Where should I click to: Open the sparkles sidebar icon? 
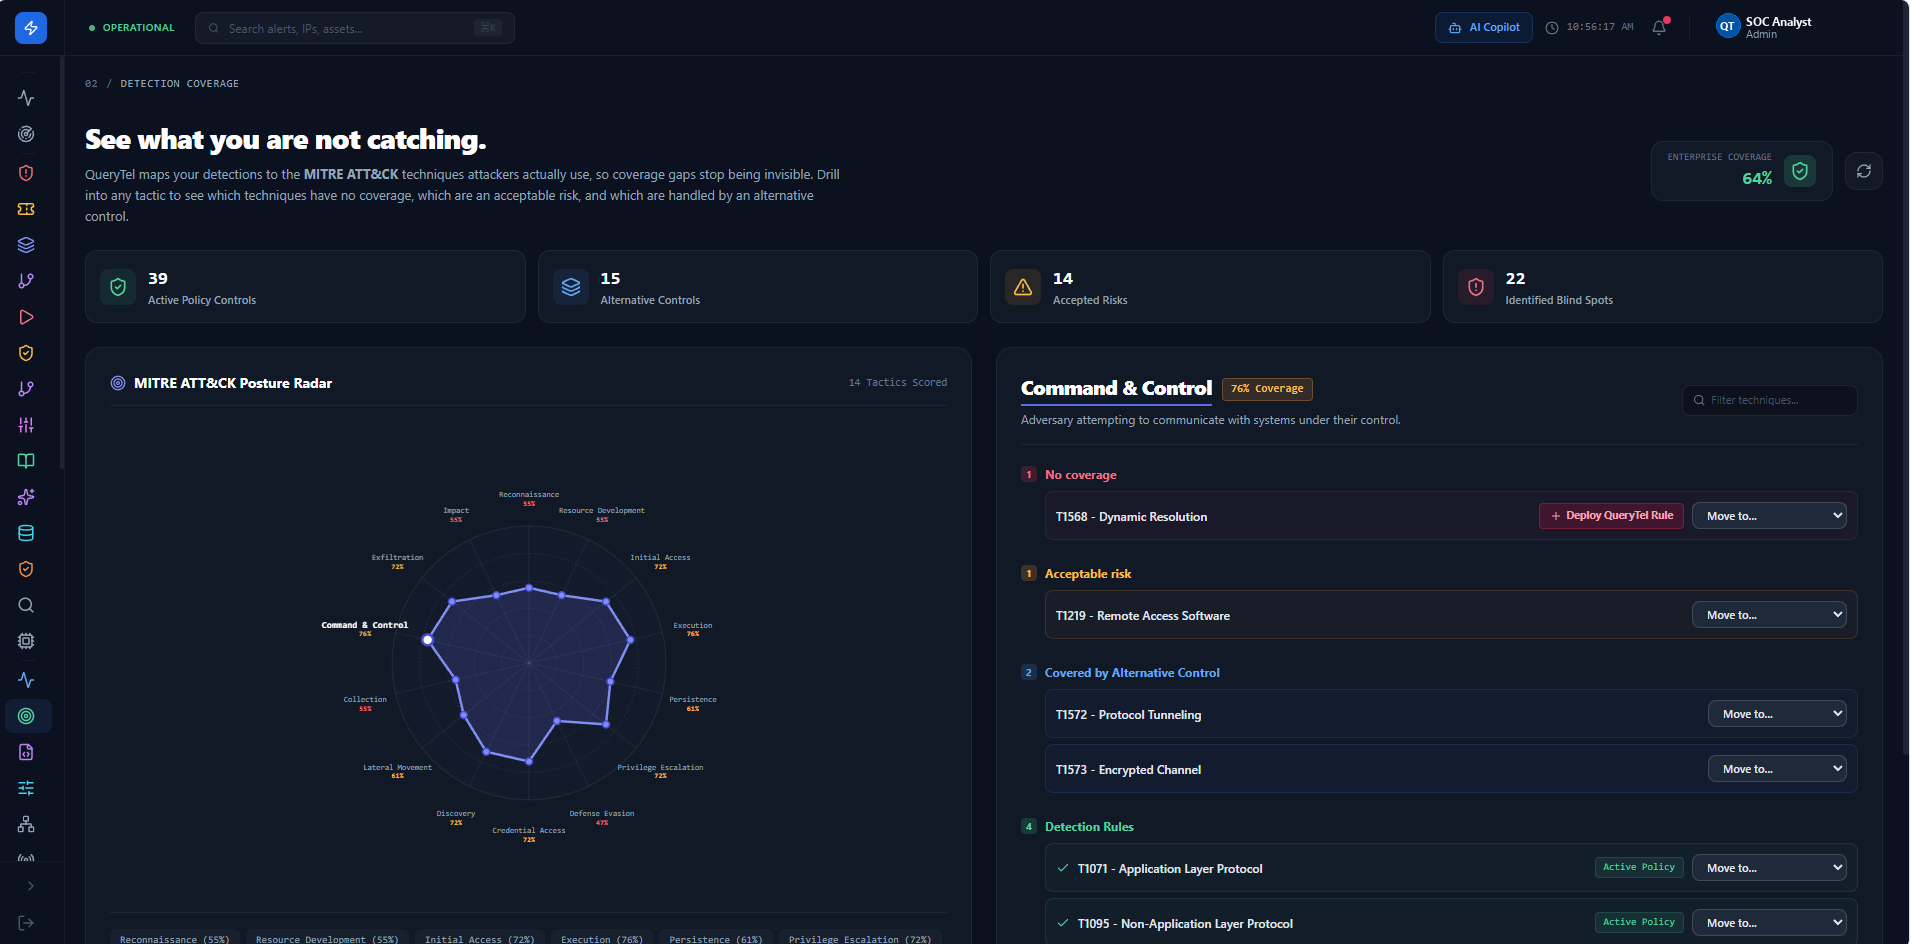(26, 497)
